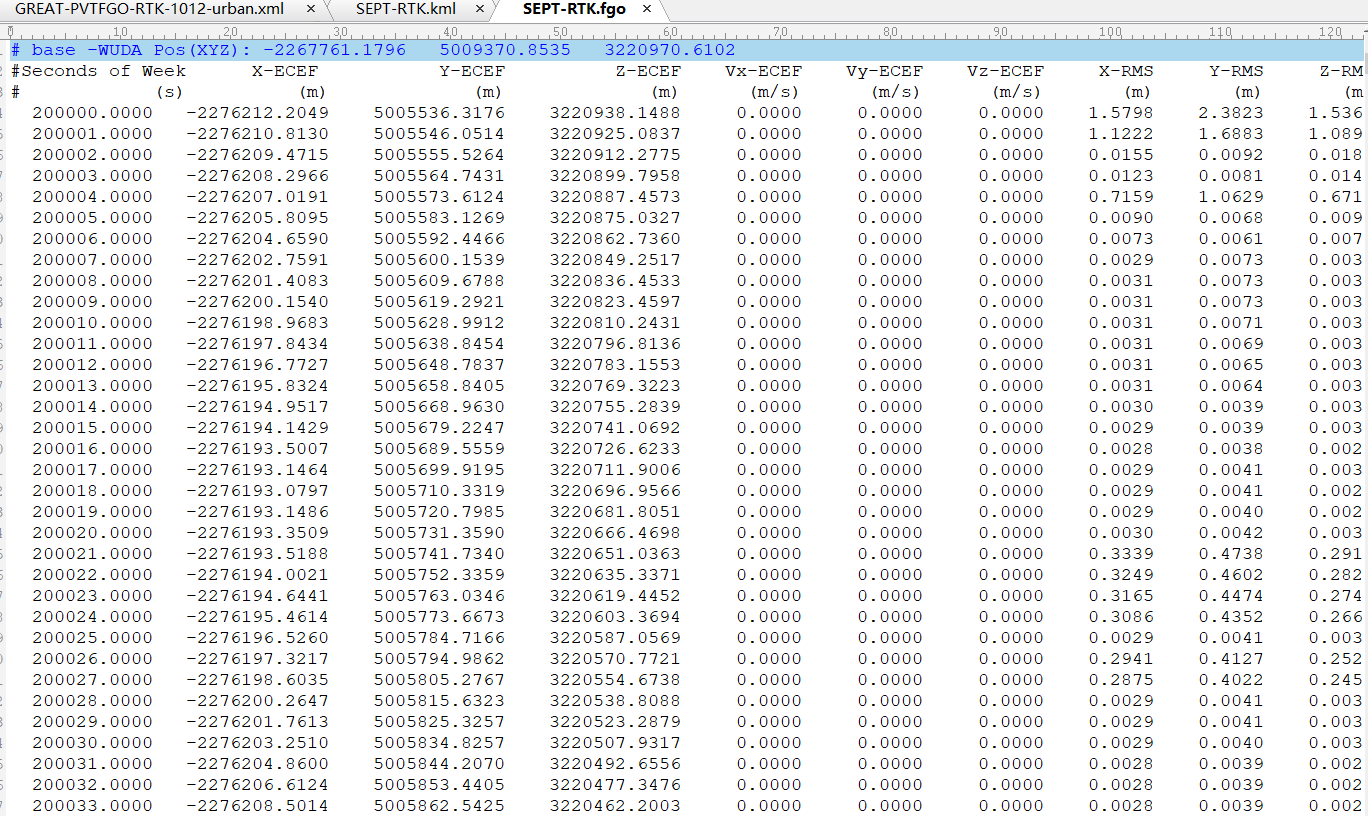Click the '# base -WUDA Pos(XYZ):' comment text
Screen dimensions: 1368x816
(131, 50)
